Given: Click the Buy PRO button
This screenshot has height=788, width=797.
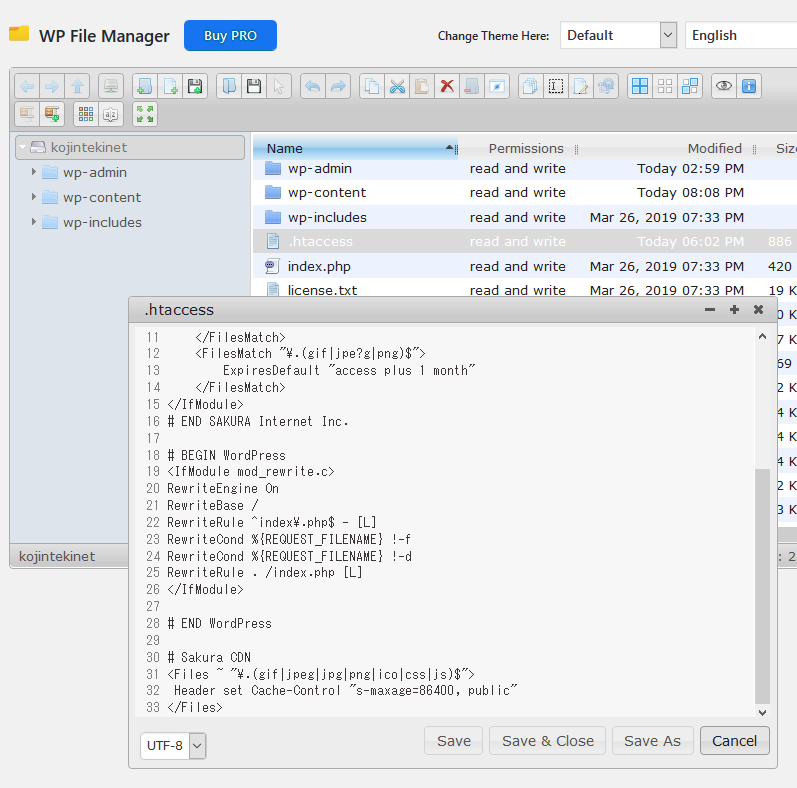Looking at the screenshot, I should pyautogui.click(x=230, y=36).
